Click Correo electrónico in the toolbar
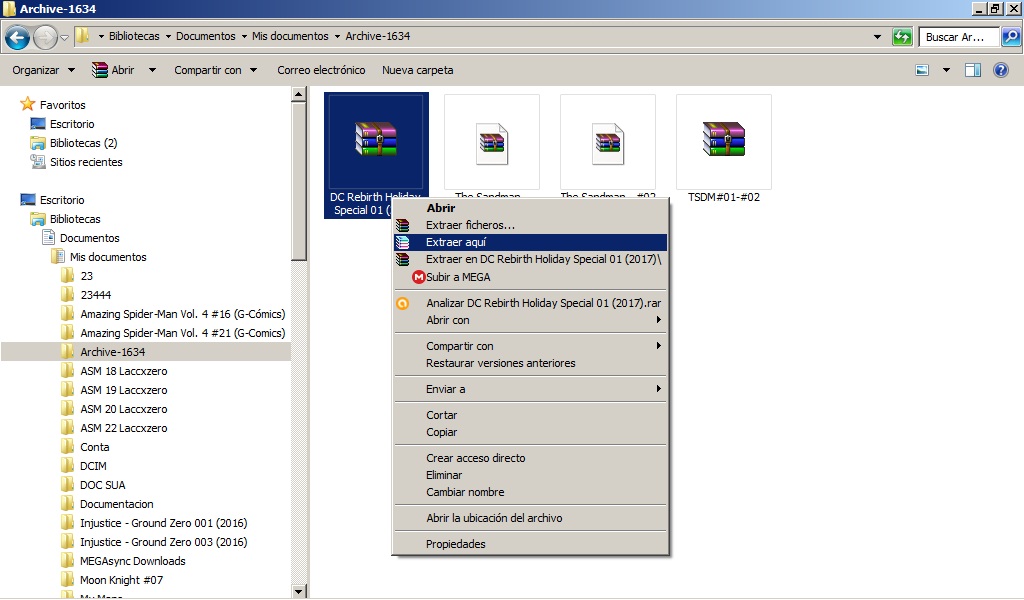Image resolution: width=1024 pixels, height=600 pixels. 321,70
